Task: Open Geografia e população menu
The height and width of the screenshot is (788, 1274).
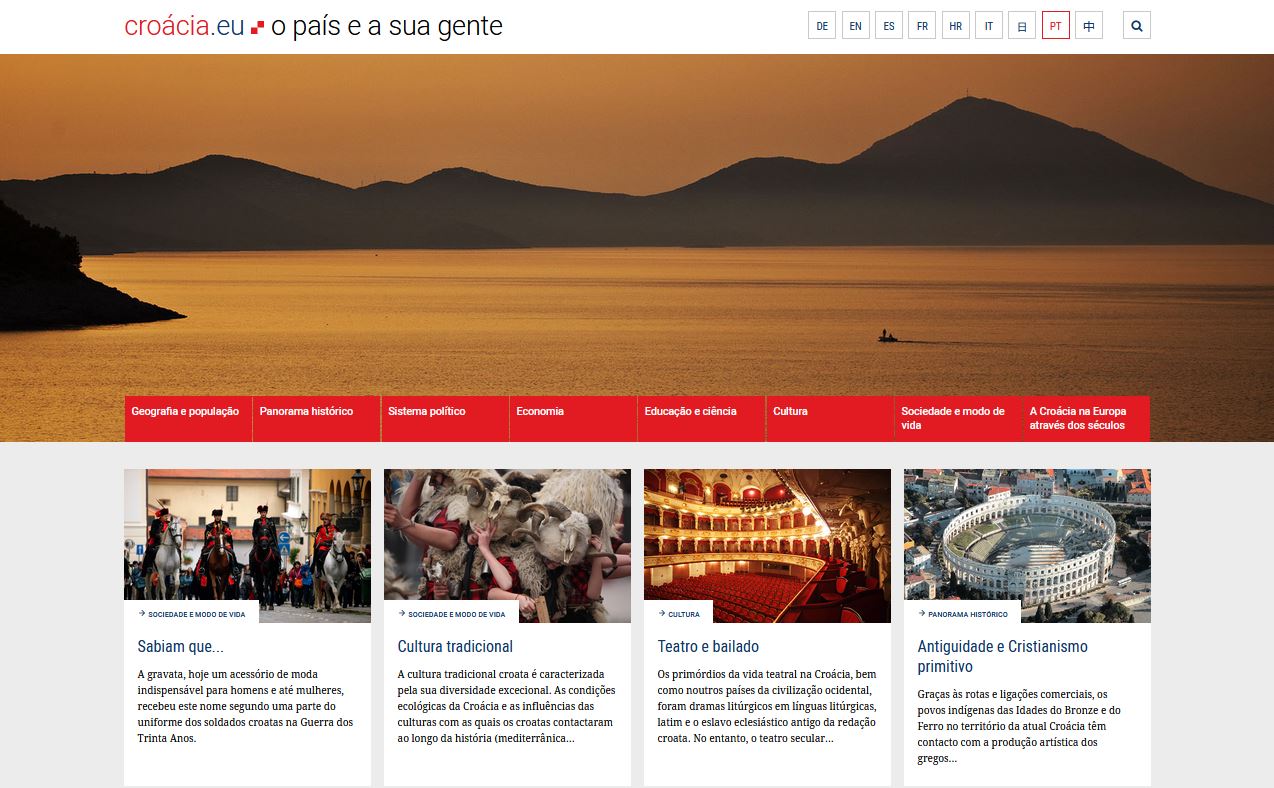Action: click(x=186, y=412)
